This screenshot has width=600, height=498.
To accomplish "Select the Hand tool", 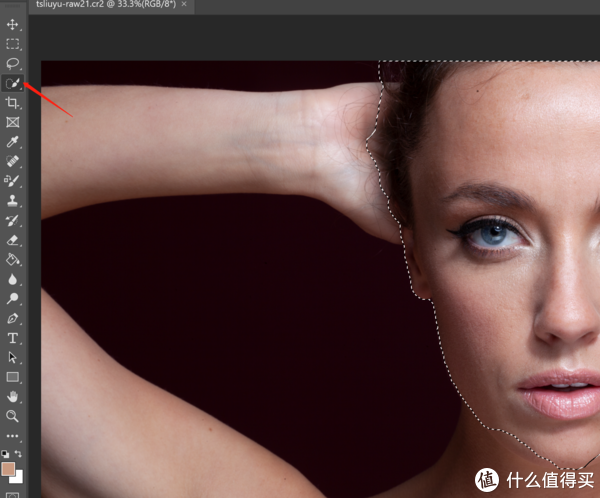I will tap(12, 397).
